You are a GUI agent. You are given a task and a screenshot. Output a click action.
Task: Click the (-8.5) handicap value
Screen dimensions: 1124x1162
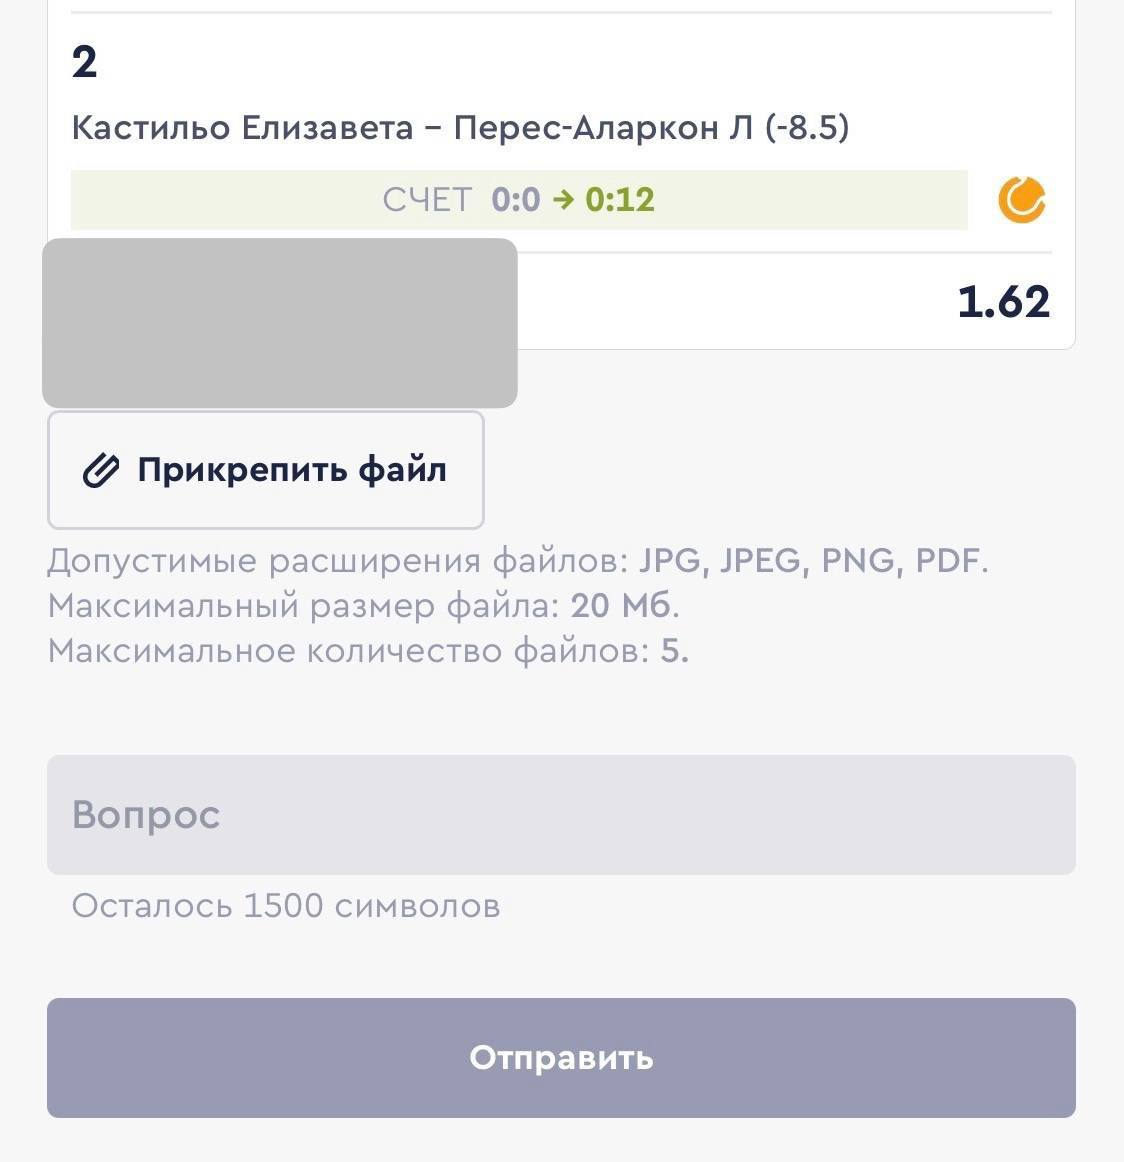pyautogui.click(x=807, y=128)
